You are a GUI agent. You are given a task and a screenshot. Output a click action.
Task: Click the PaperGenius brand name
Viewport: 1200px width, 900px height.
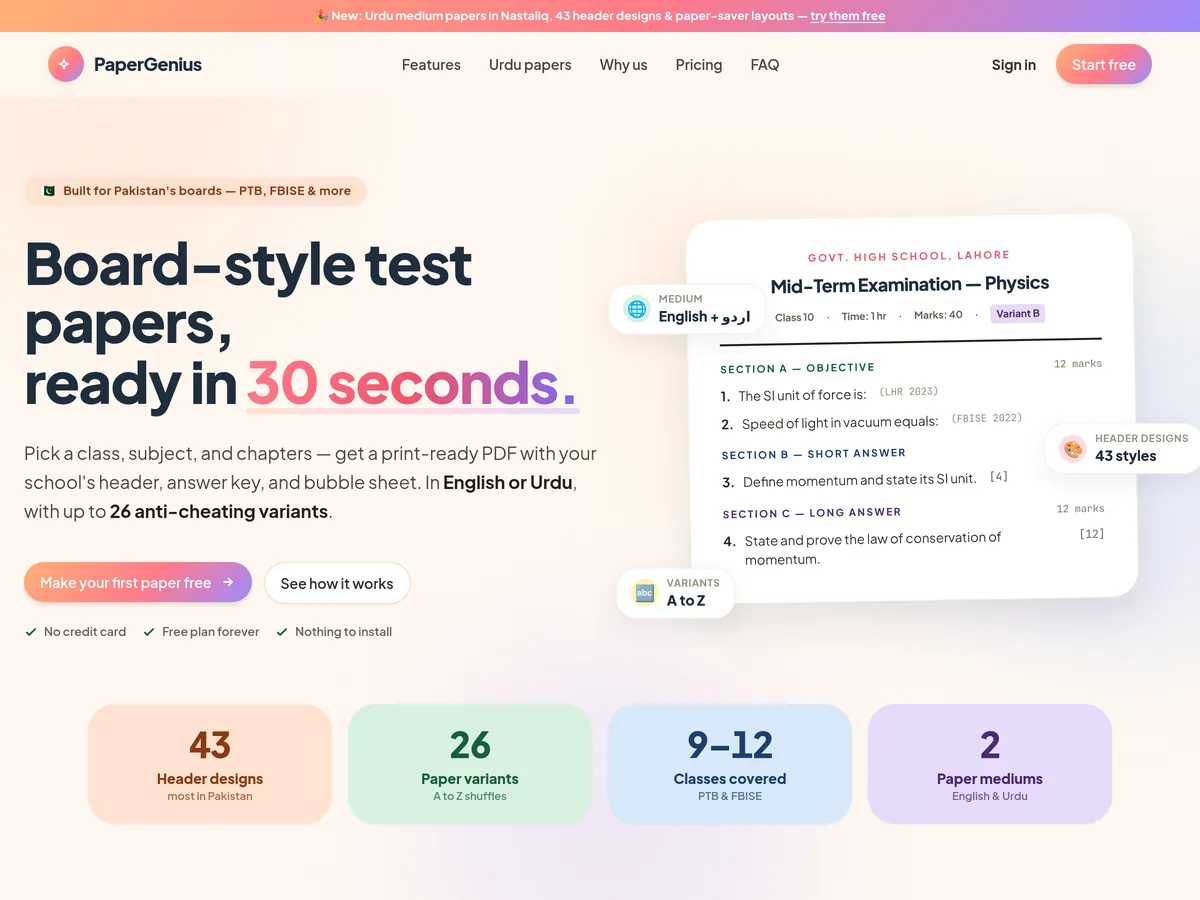148,65
